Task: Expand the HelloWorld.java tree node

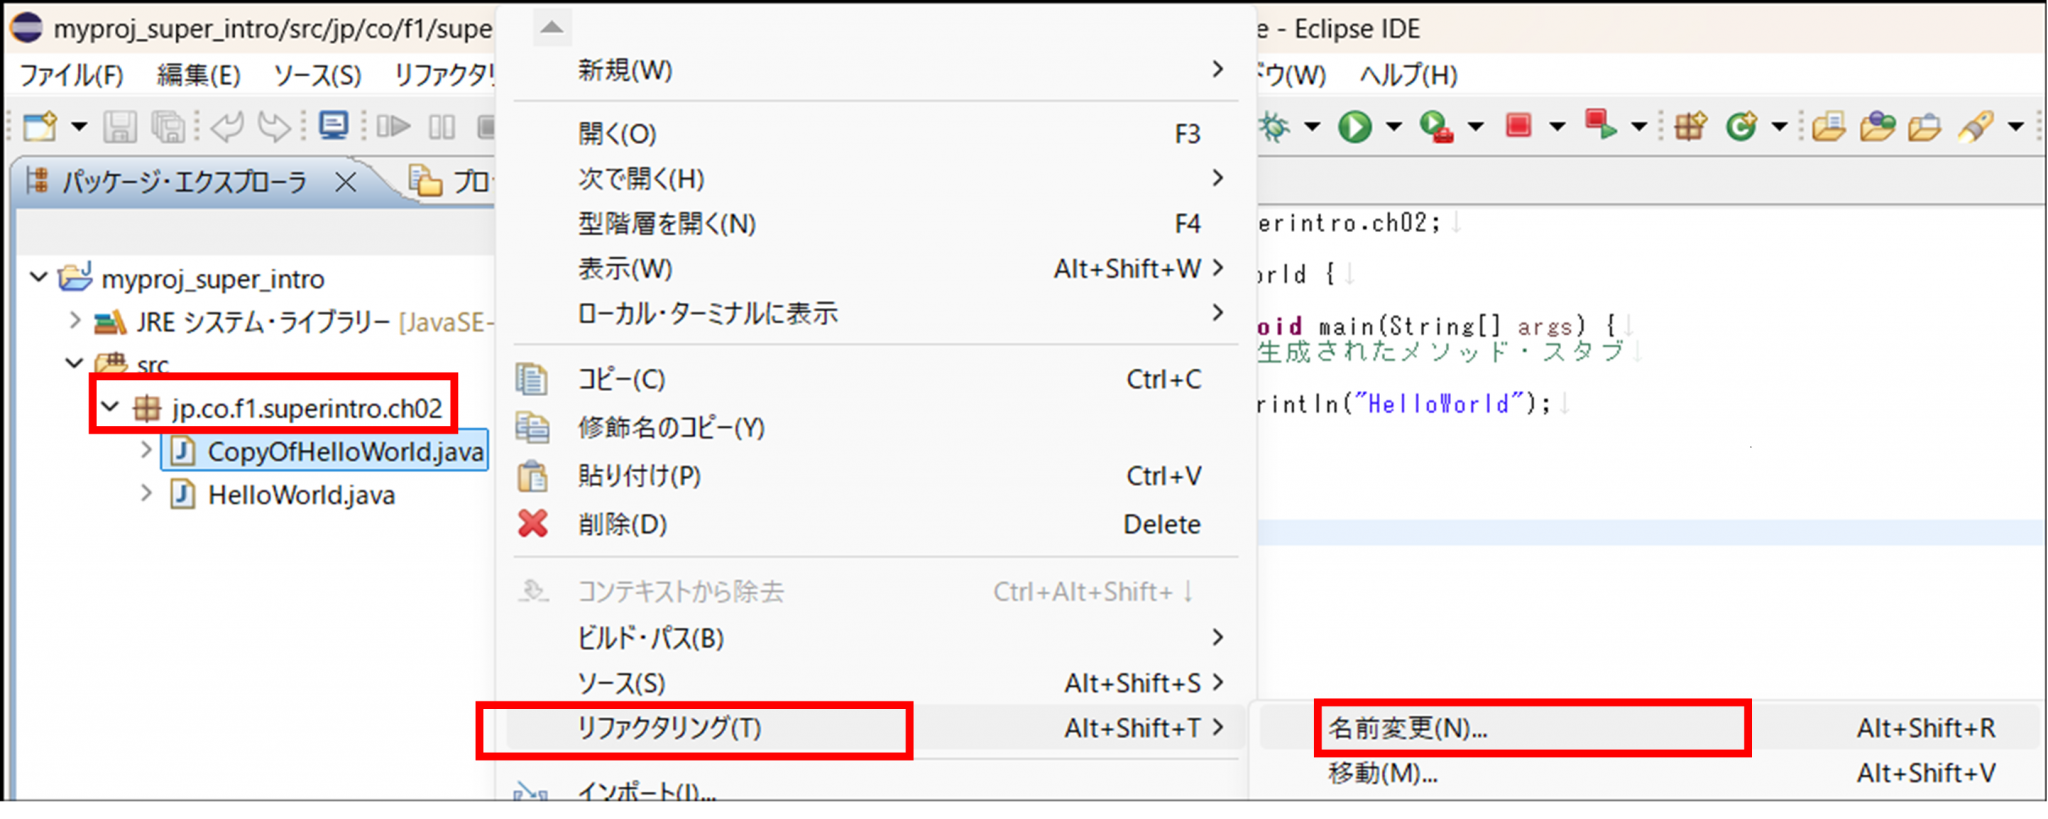Action: click(147, 494)
